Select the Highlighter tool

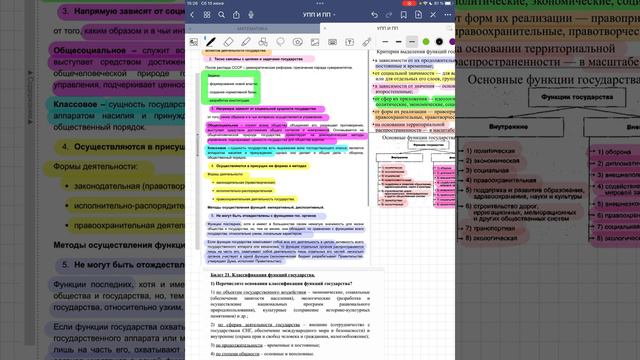click(x=245, y=42)
